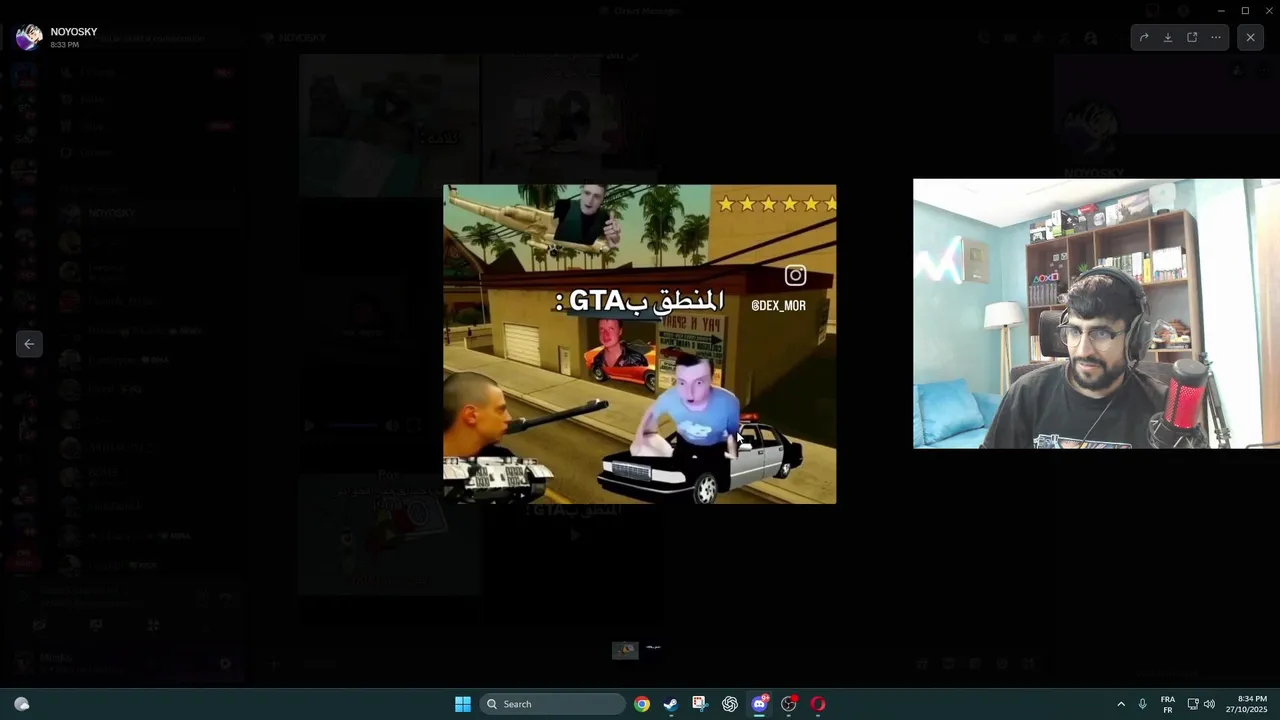Open the weather widget on the taskbar
This screenshot has height=720, width=1280.
coord(22,704)
